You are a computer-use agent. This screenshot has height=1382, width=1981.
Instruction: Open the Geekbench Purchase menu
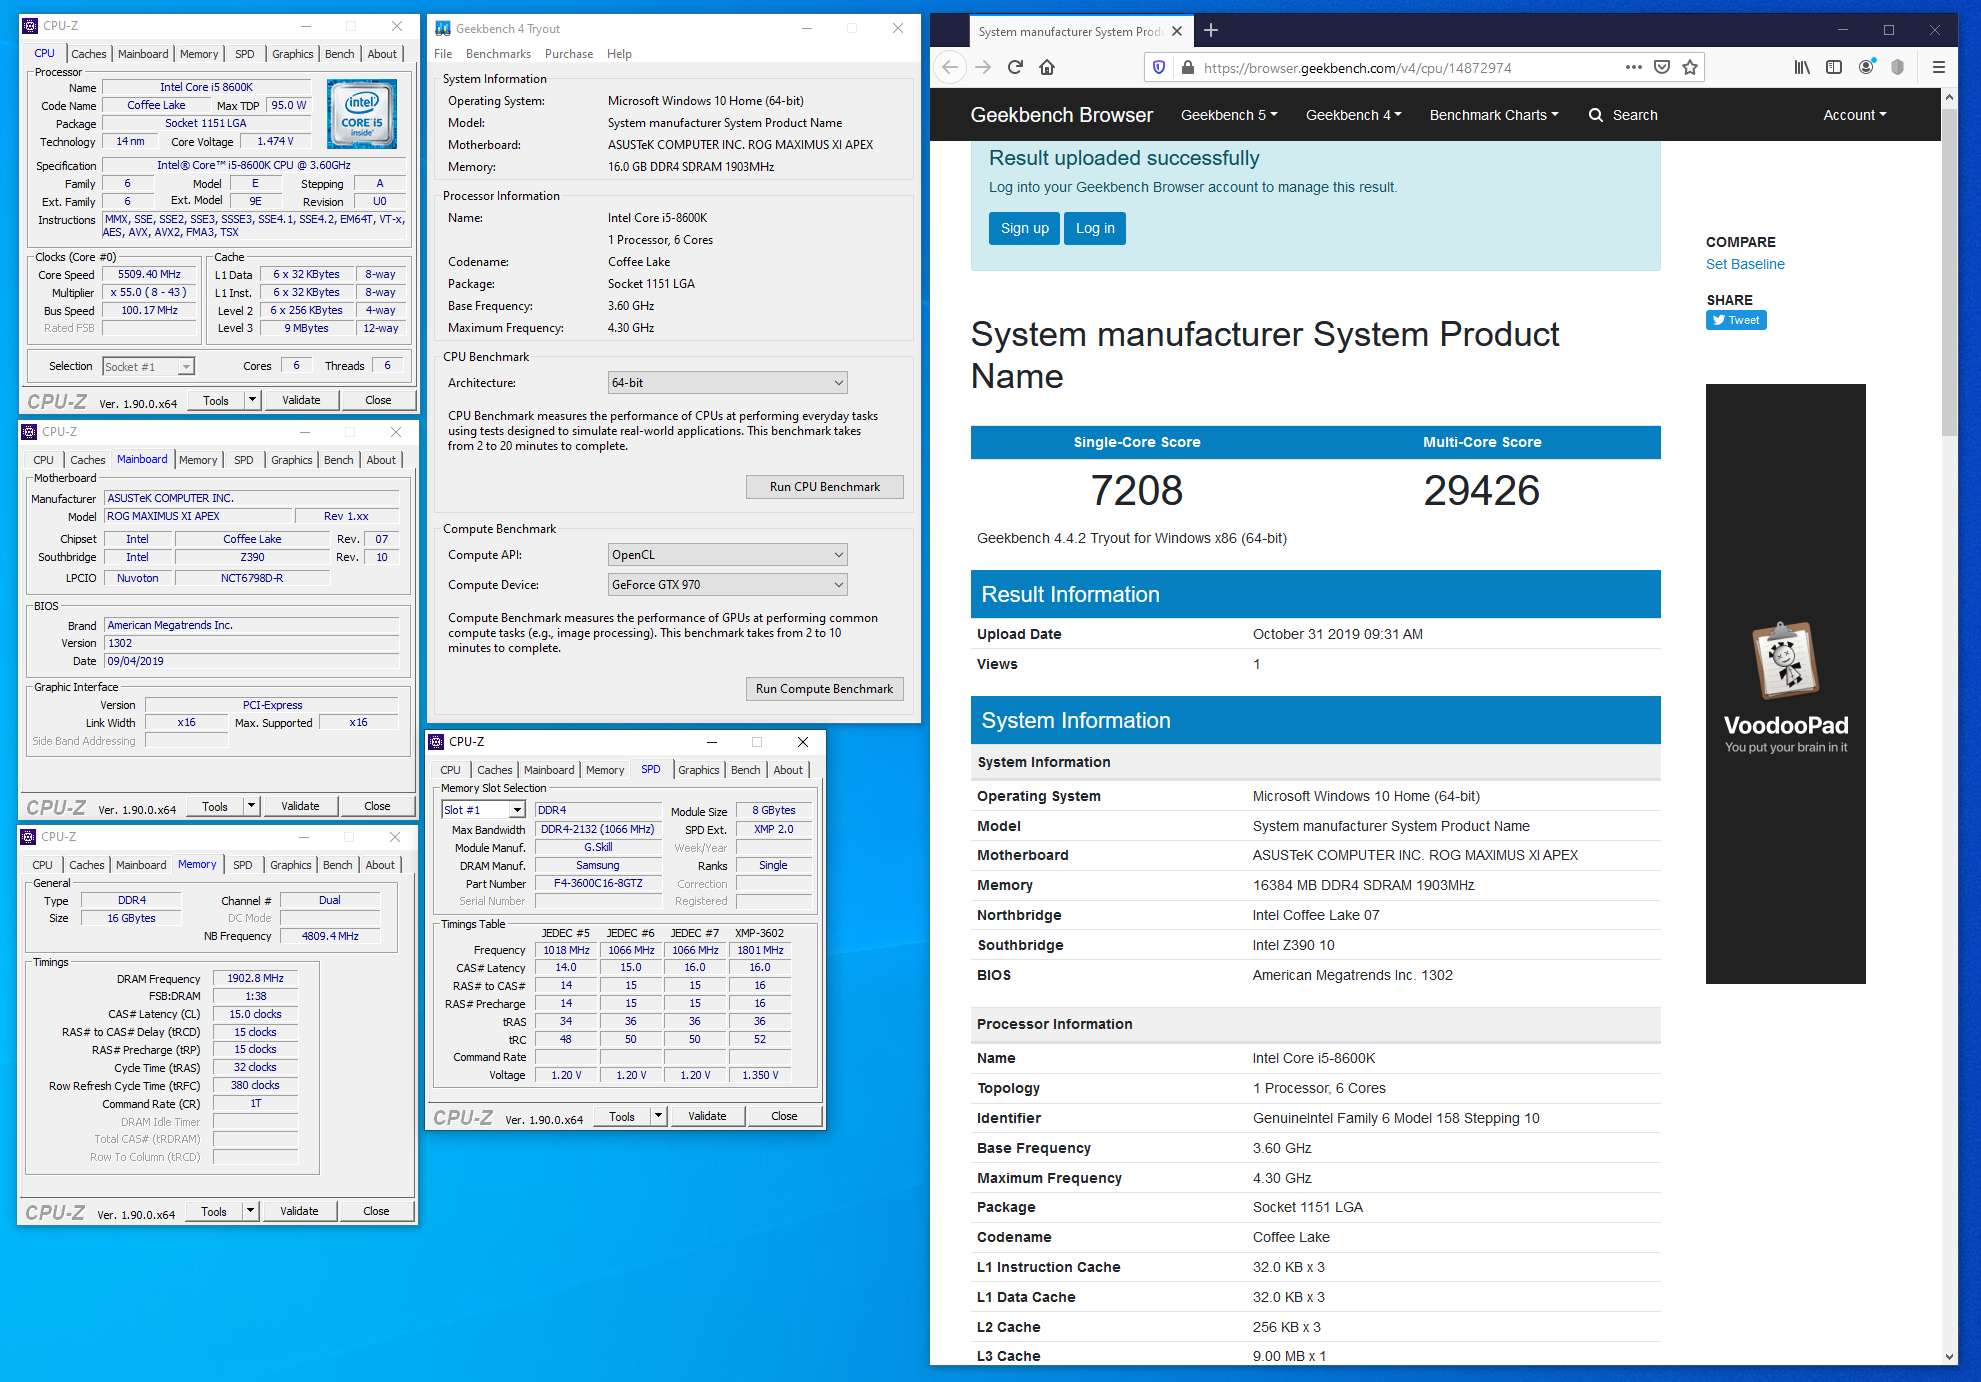569,54
